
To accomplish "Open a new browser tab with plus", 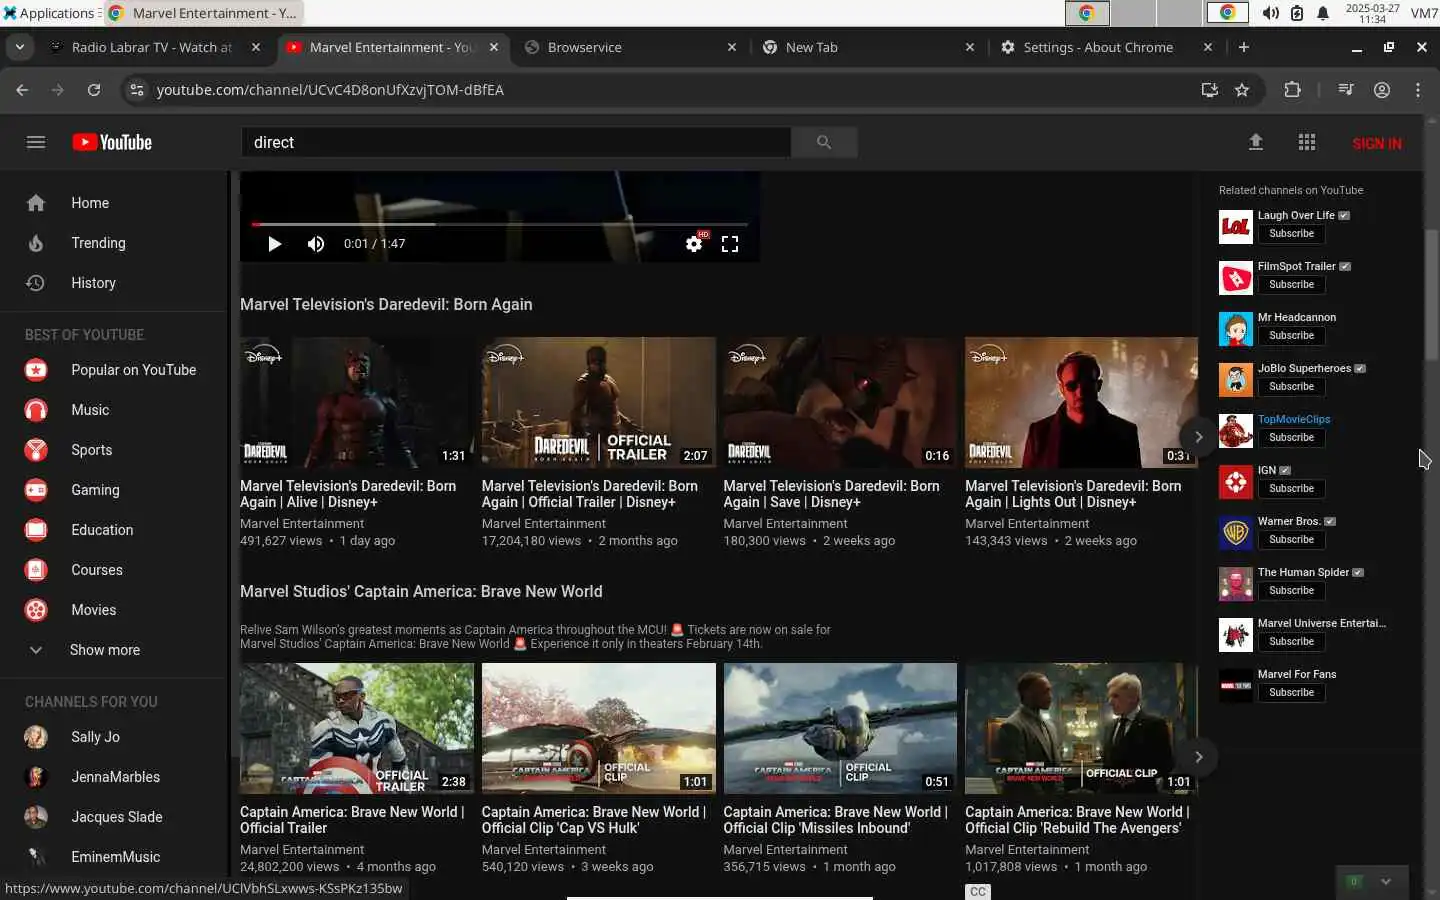I will click(1243, 47).
